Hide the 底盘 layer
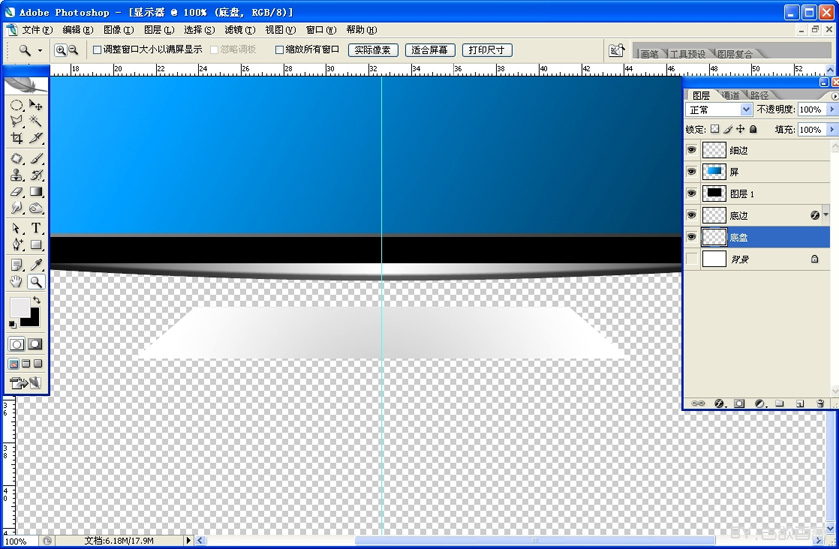The width and height of the screenshot is (839, 549). [x=691, y=237]
